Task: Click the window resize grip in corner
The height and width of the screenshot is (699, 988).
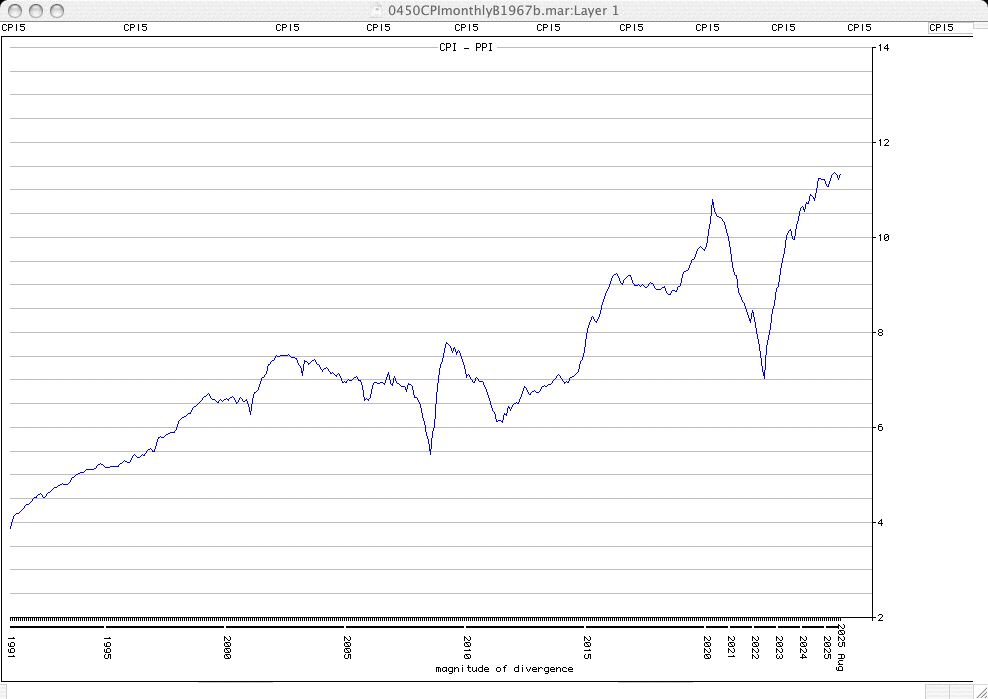Action: coord(979,690)
